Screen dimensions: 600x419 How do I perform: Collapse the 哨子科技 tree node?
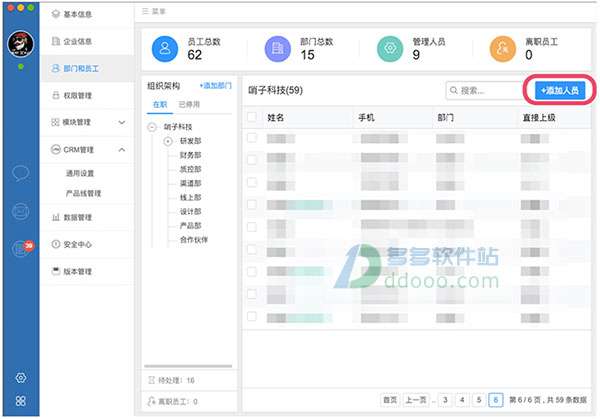[x=152, y=127]
